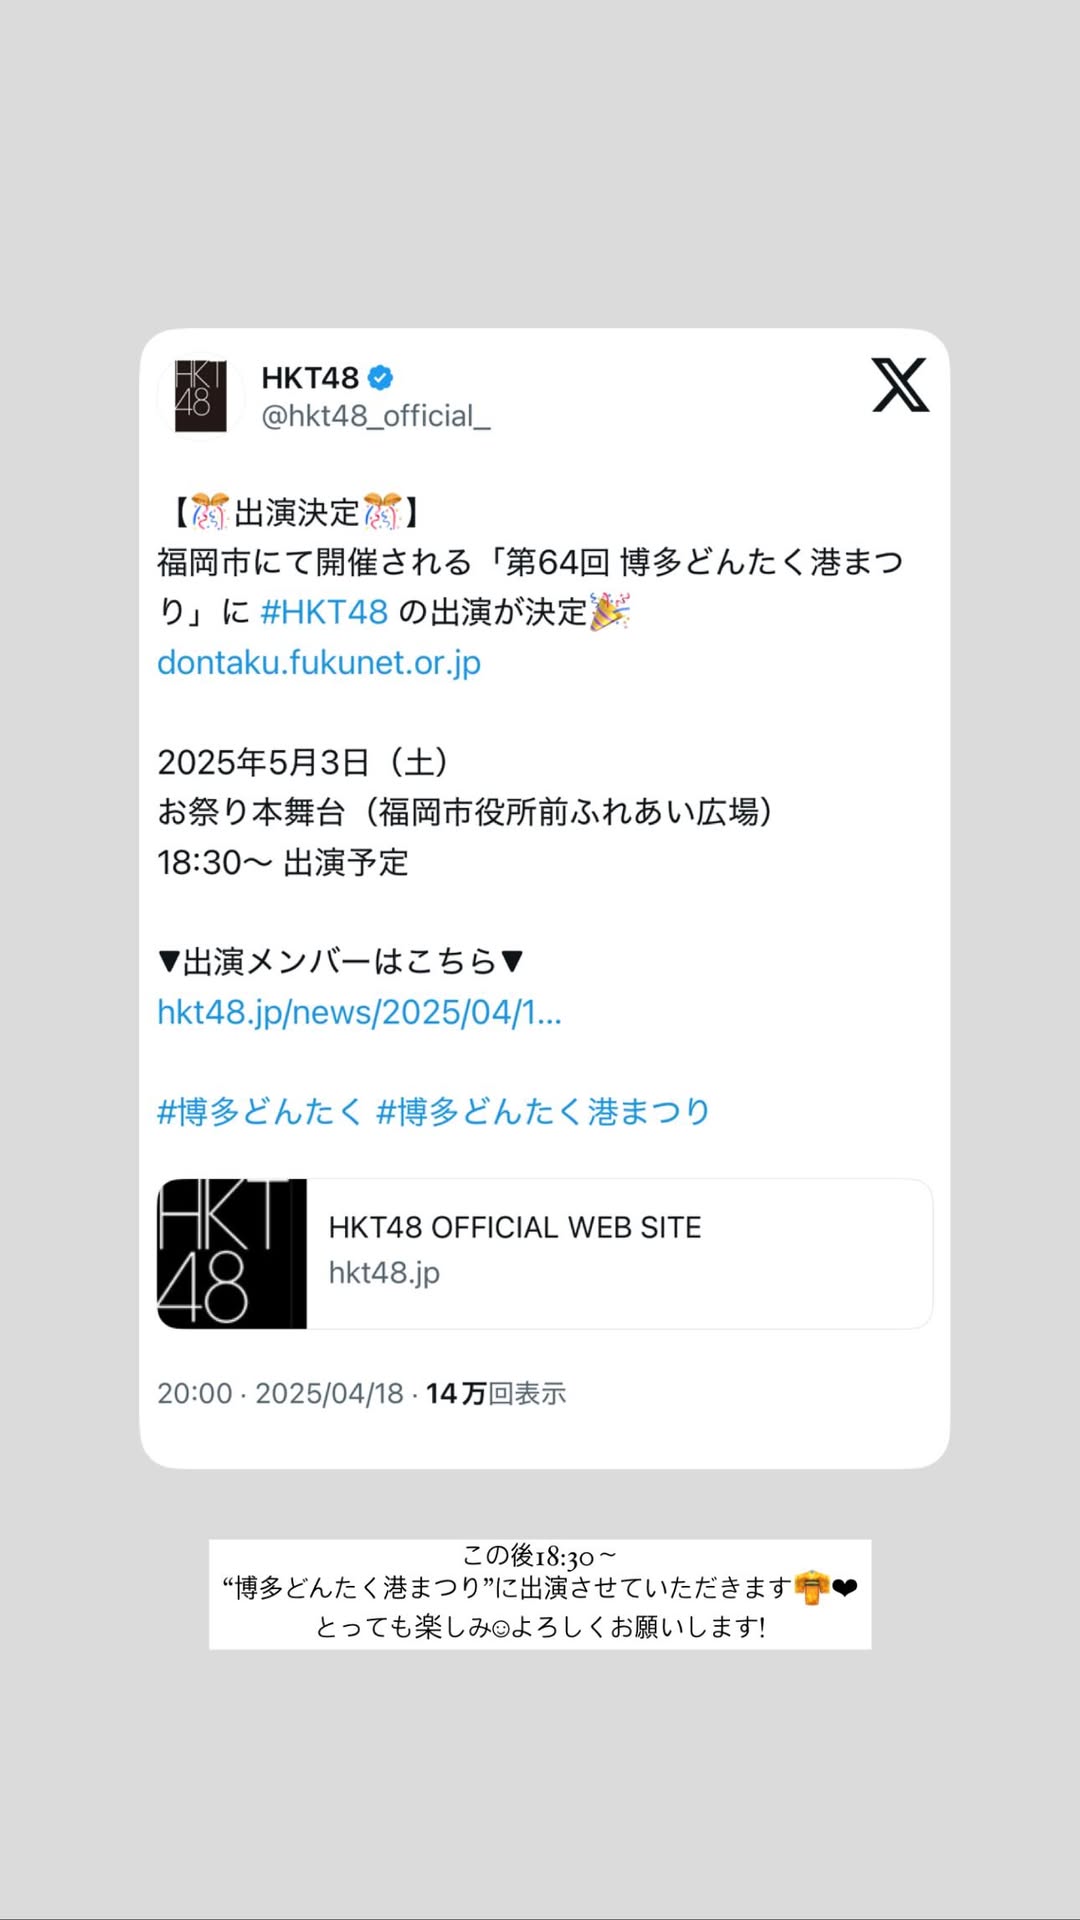Open the HKT48 logo card thumbnail
1080x1920 pixels.
tap(232, 1254)
